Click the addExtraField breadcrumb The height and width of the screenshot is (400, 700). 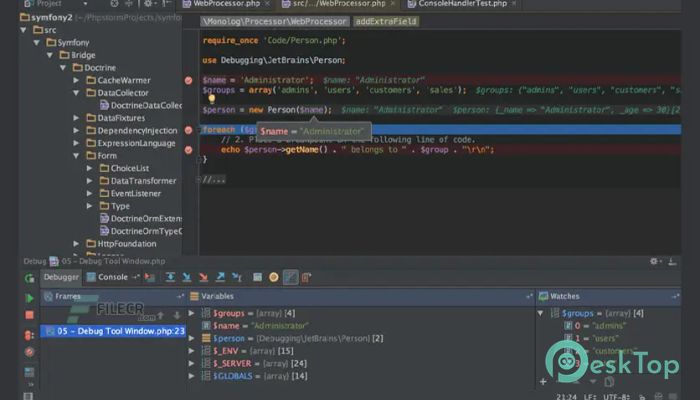coord(386,21)
